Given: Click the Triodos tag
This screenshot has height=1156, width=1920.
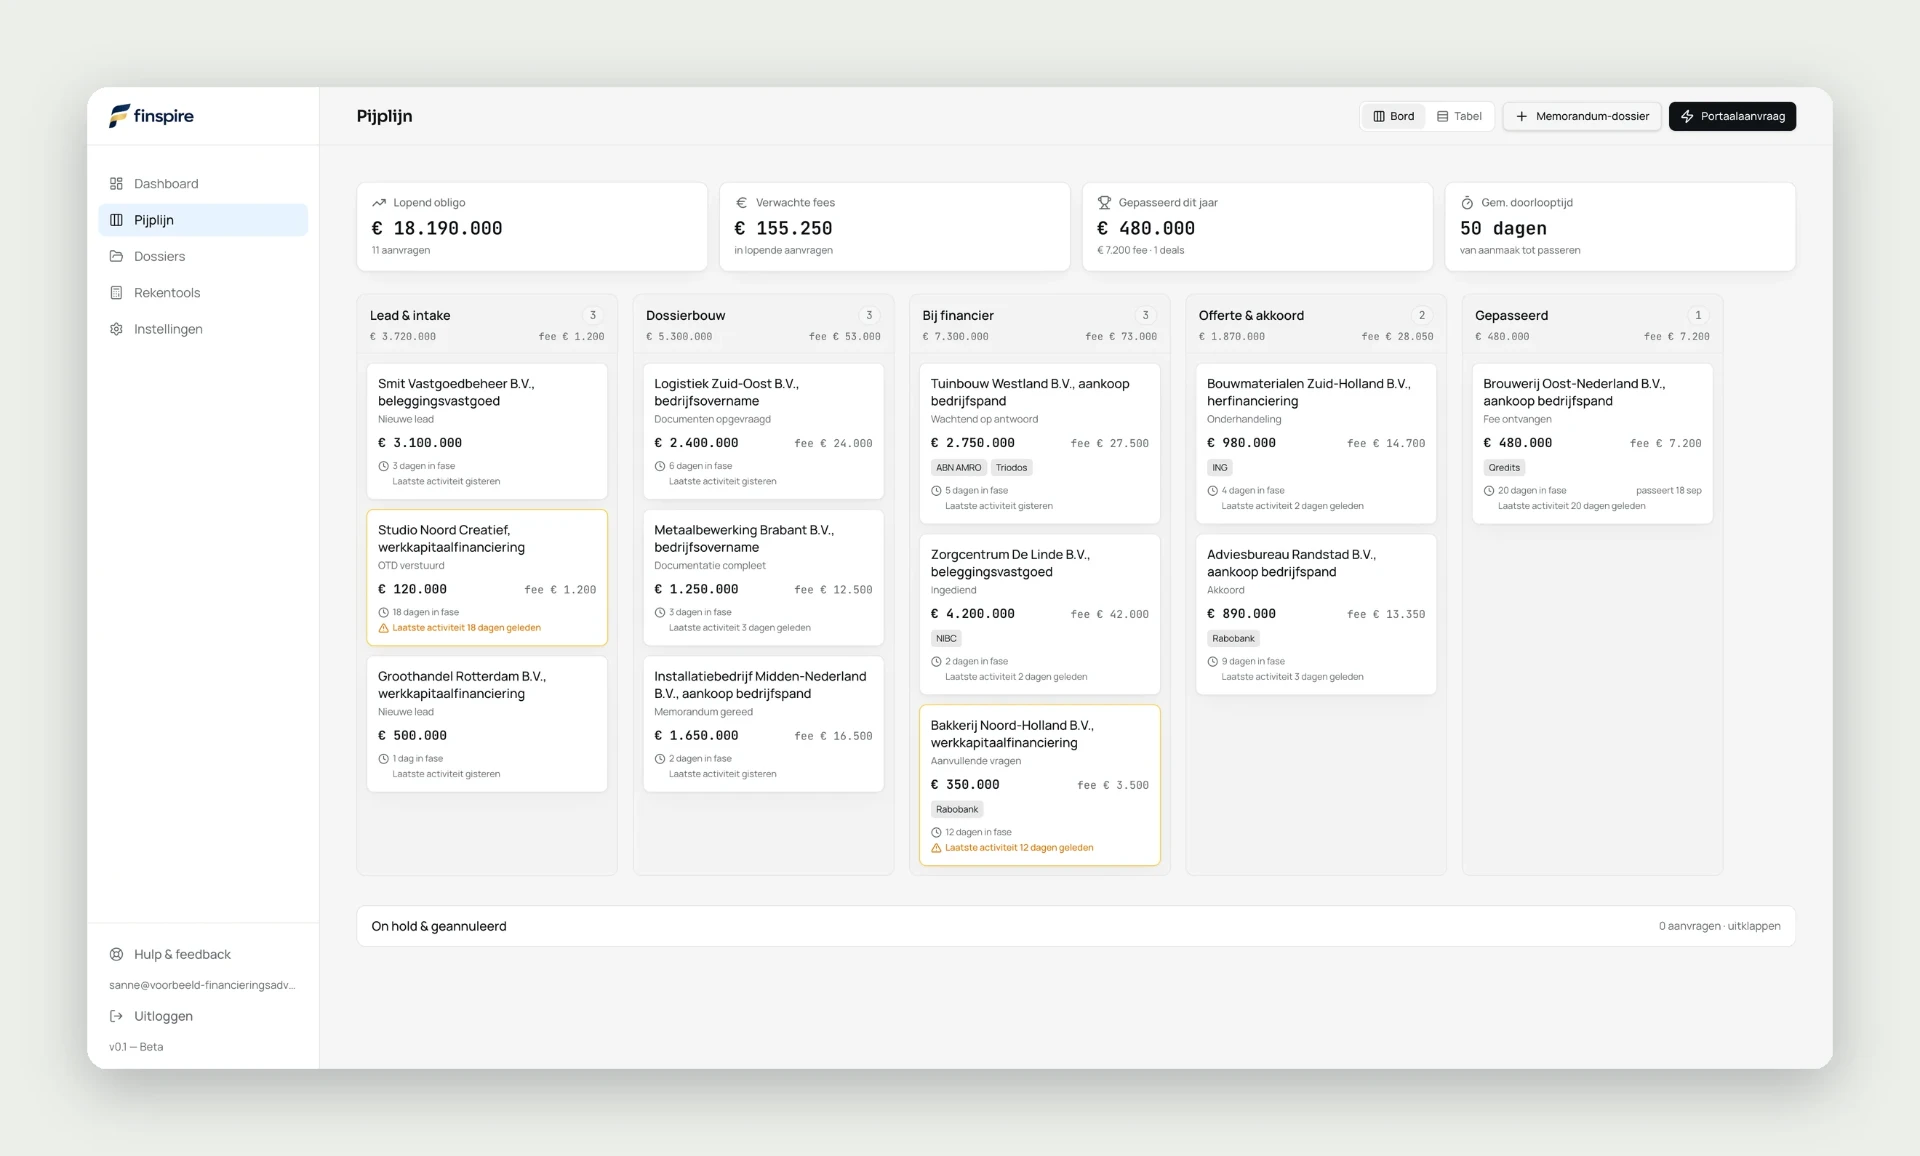Looking at the screenshot, I should [x=1011, y=467].
